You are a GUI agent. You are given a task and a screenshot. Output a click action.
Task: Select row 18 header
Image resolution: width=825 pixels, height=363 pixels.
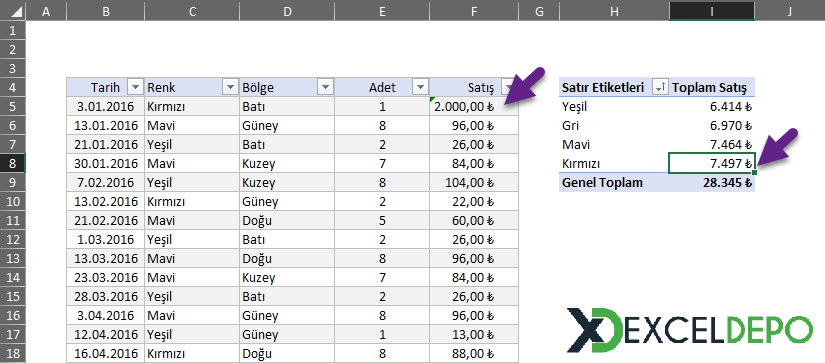click(13, 353)
